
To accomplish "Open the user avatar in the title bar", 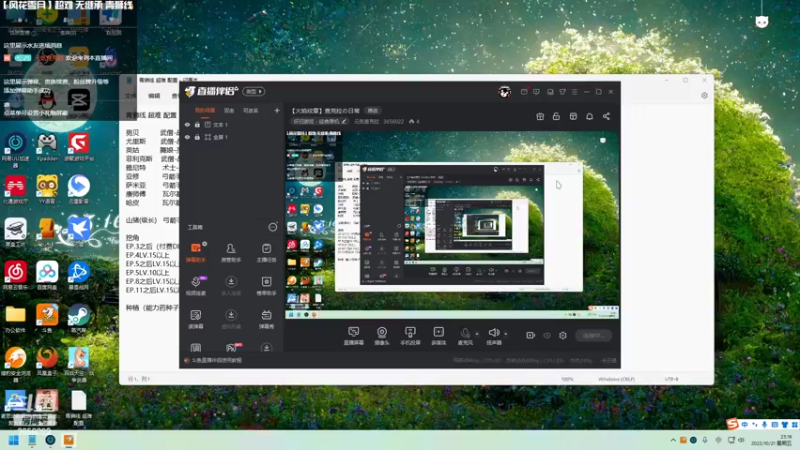I will [x=505, y=92].
